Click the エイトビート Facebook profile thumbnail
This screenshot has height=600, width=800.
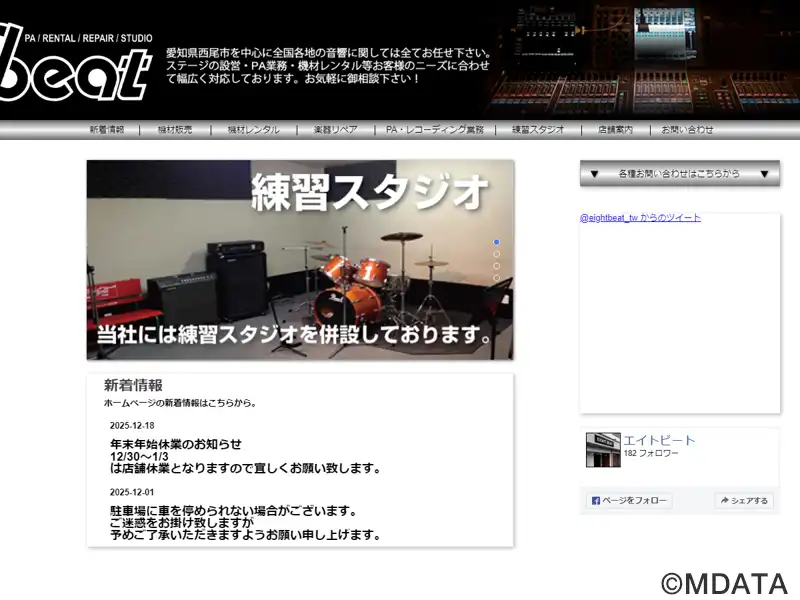click(603, 449)
